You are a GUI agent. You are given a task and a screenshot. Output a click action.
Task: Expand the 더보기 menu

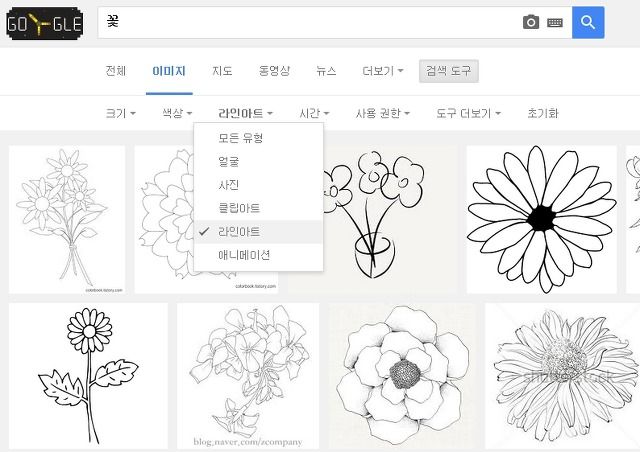(382, 71)
